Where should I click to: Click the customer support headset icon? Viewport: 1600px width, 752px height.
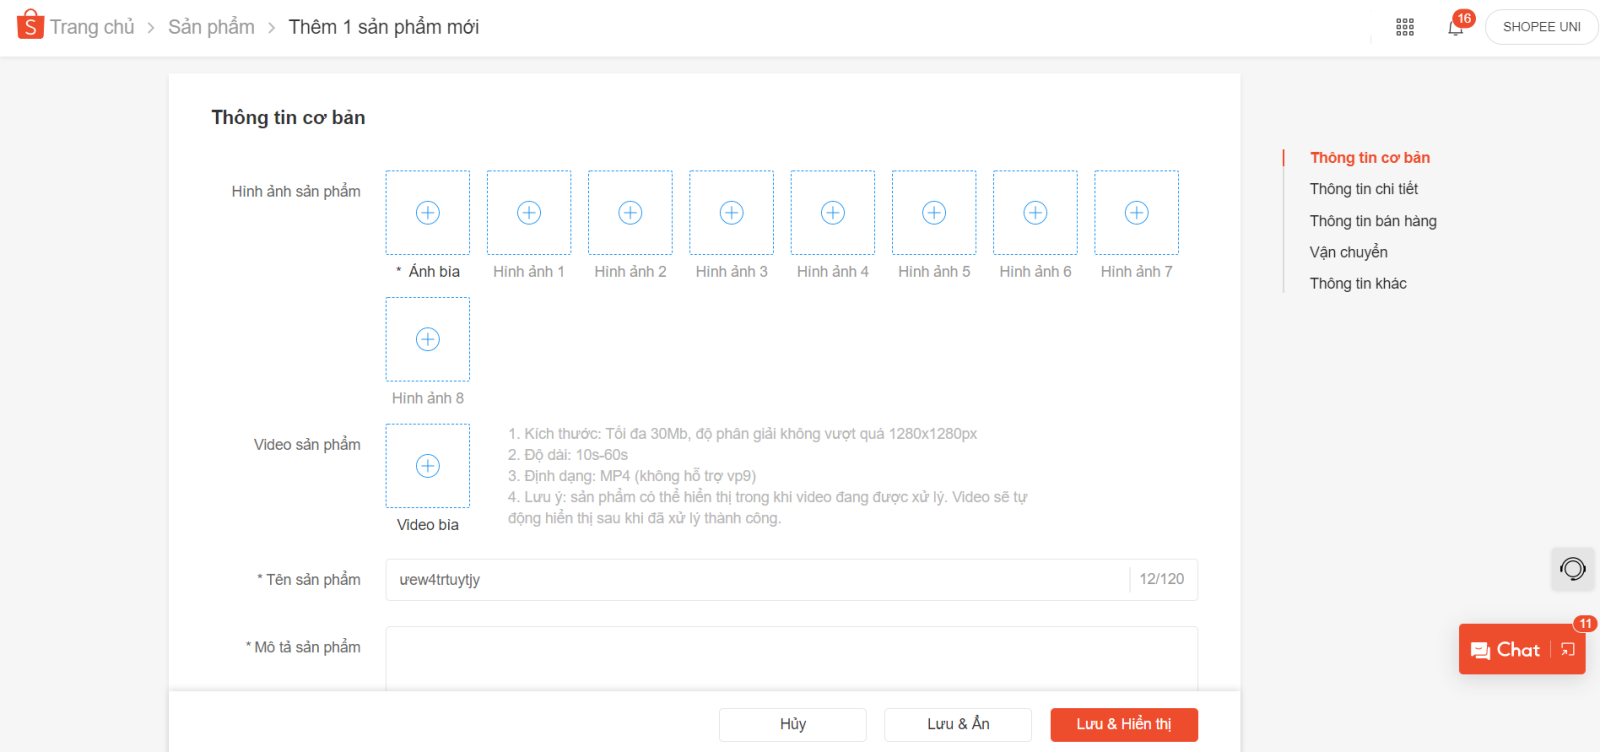click(x=1572, y=569)
